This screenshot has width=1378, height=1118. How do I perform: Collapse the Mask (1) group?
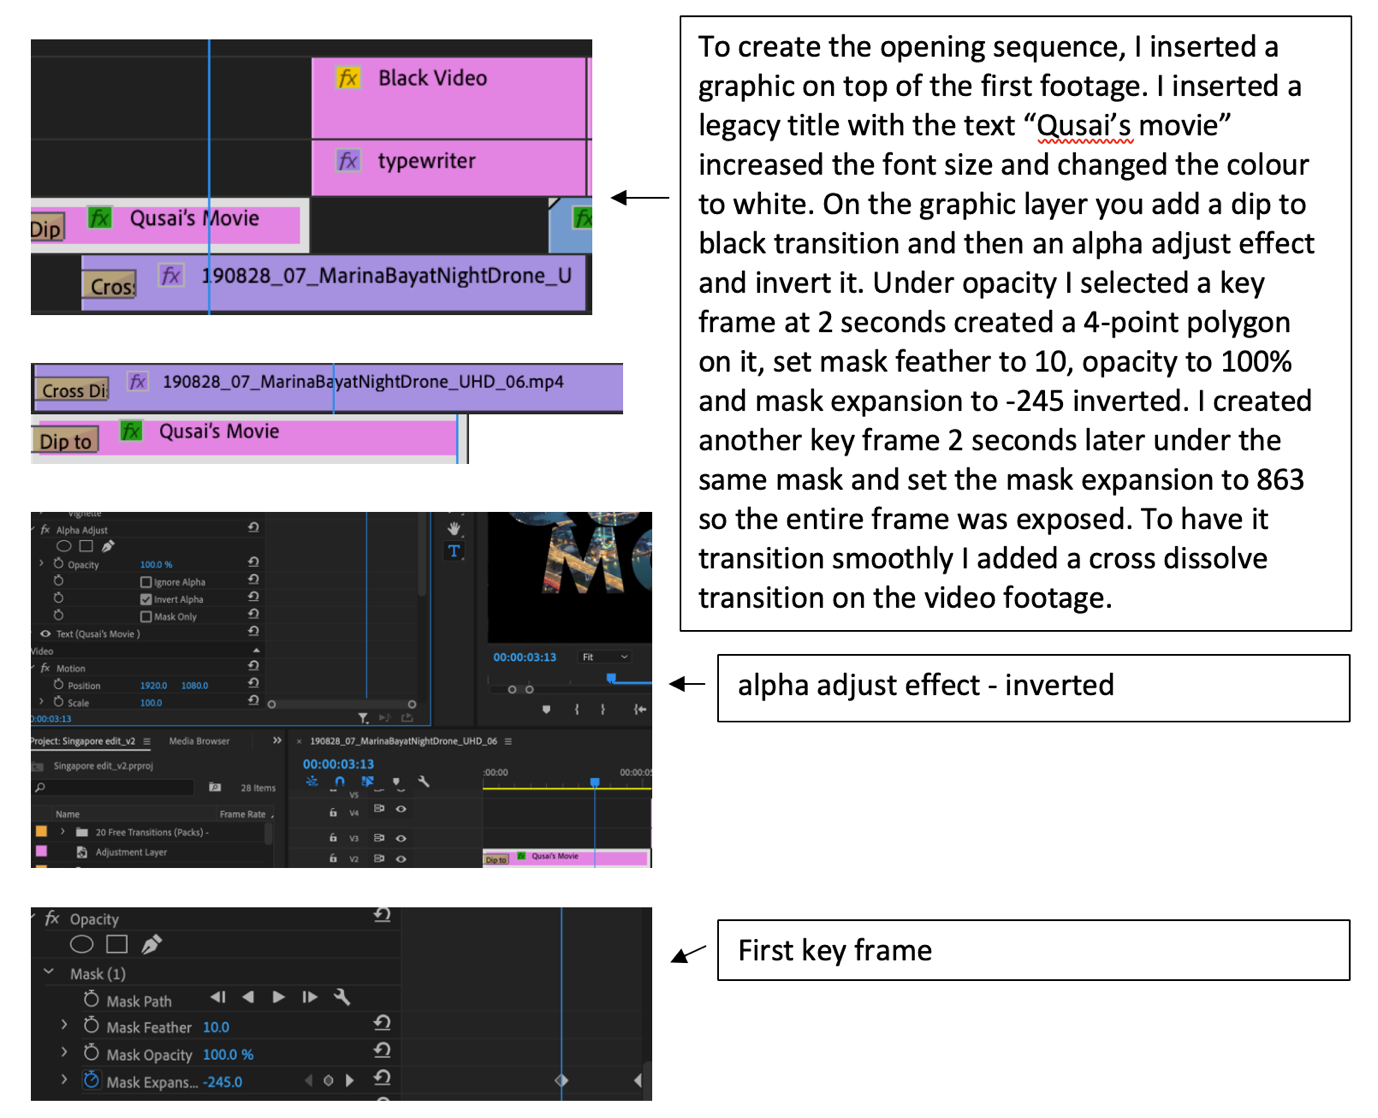tap(49, 972)
